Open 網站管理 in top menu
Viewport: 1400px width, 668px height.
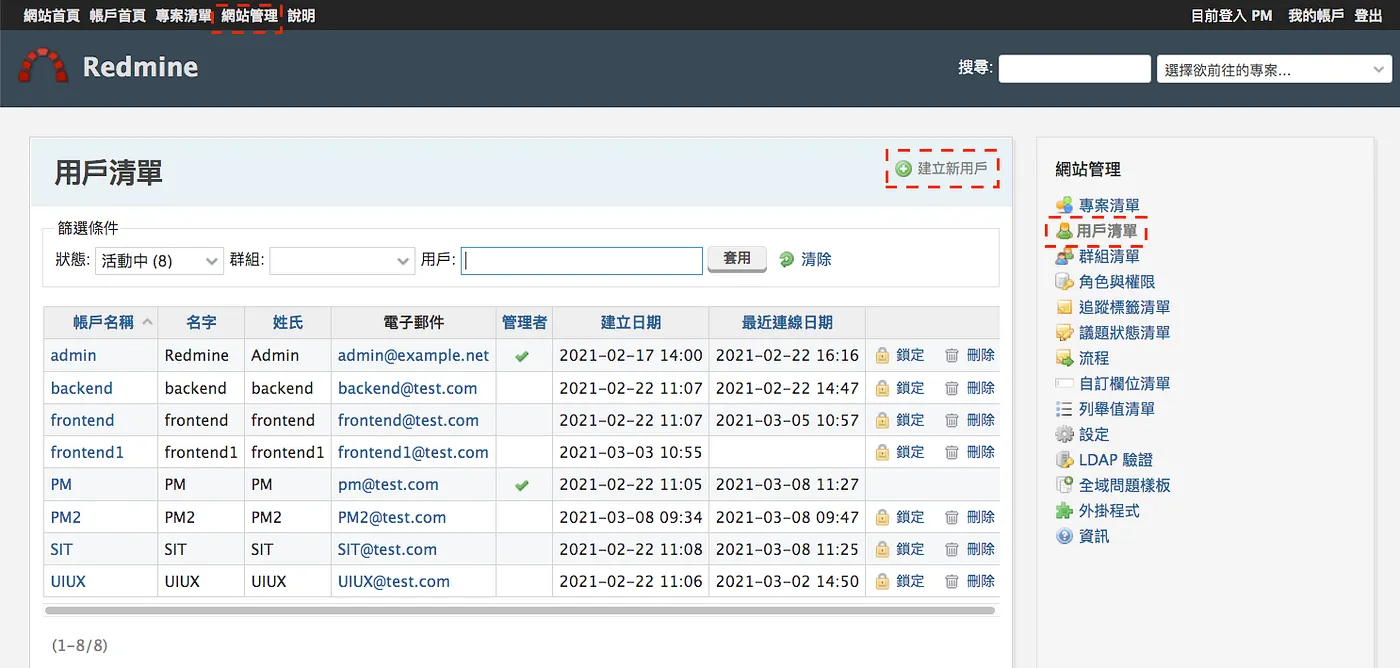pos(250,16)
